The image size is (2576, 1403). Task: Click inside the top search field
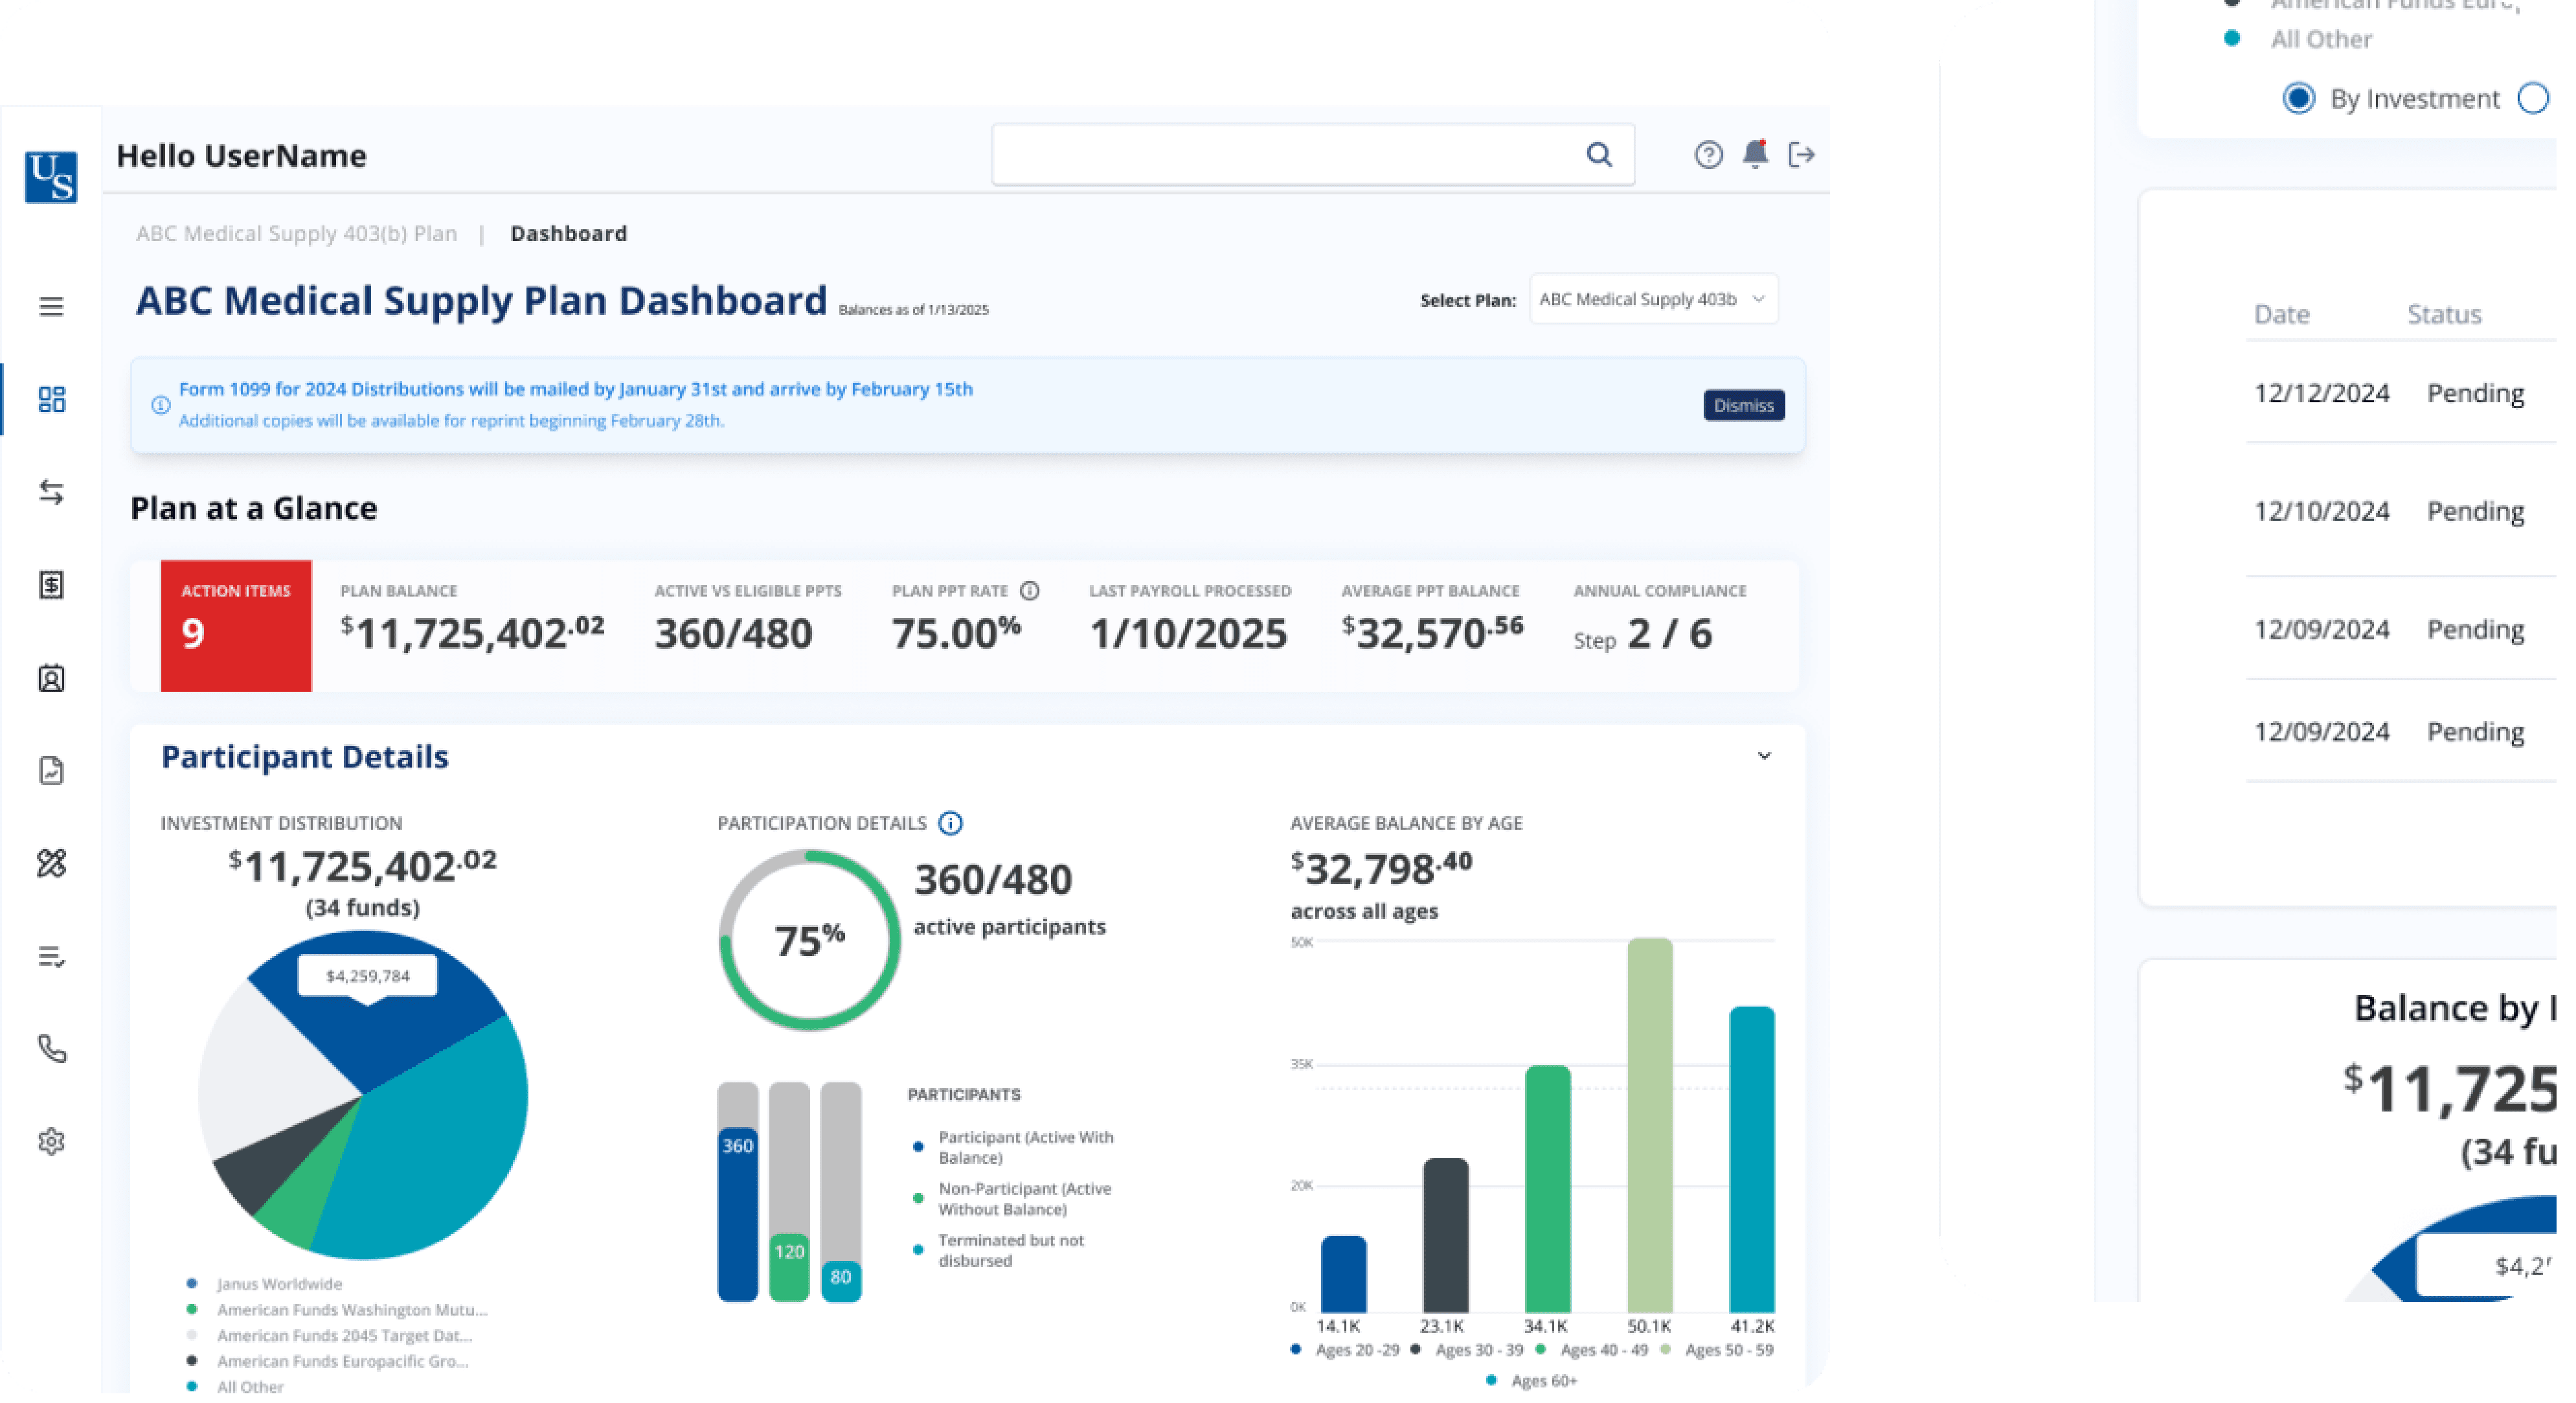(1280, 155)
